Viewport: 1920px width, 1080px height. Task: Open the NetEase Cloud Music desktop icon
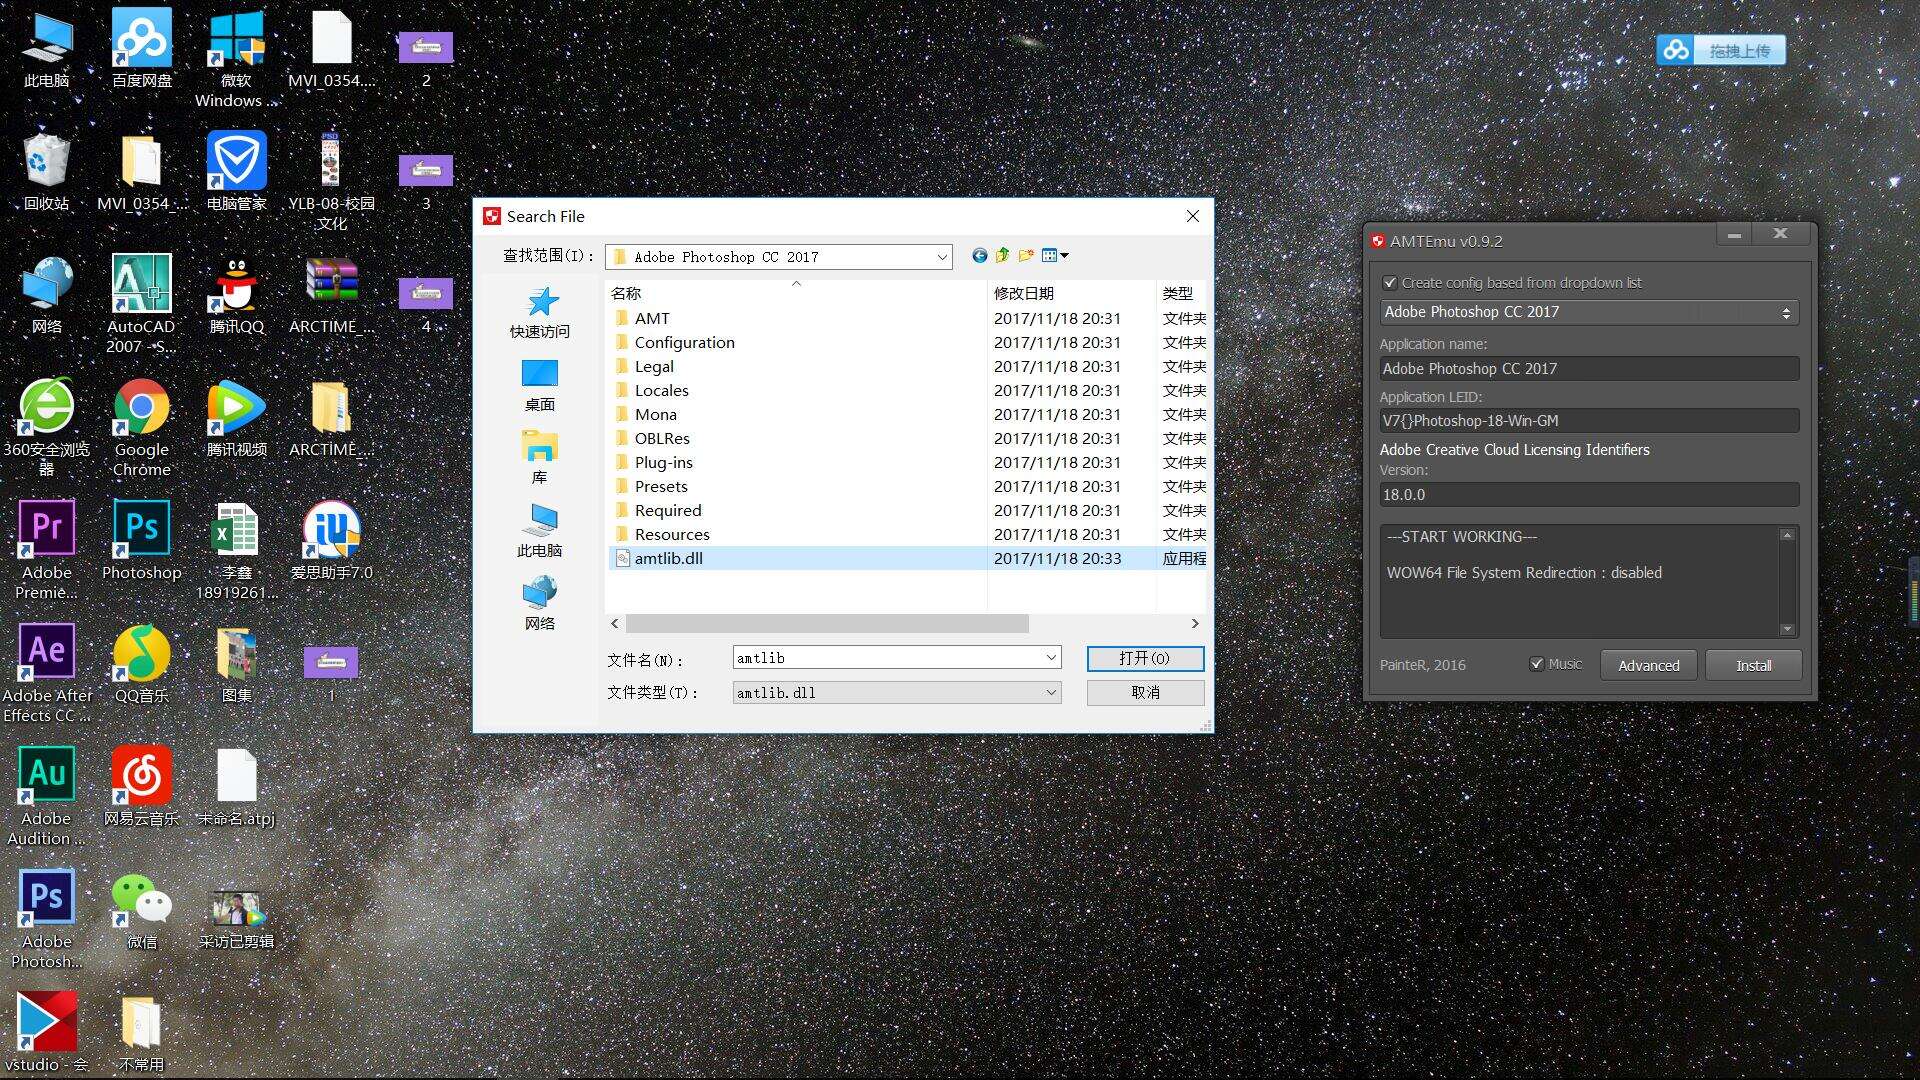click(141, 787)
